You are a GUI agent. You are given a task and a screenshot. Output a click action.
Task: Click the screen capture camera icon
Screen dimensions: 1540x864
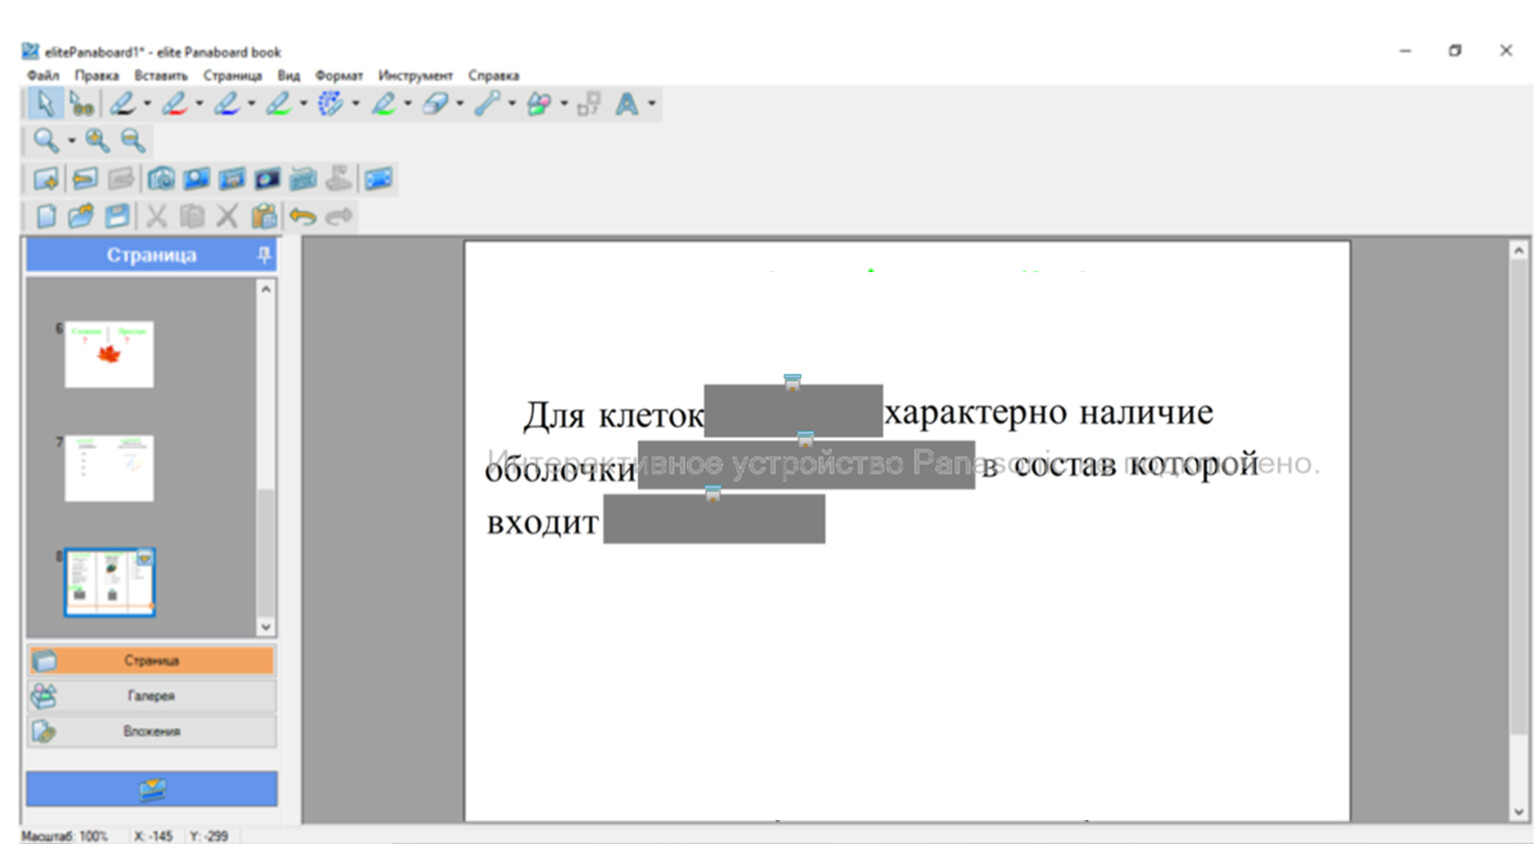(161, 179)
